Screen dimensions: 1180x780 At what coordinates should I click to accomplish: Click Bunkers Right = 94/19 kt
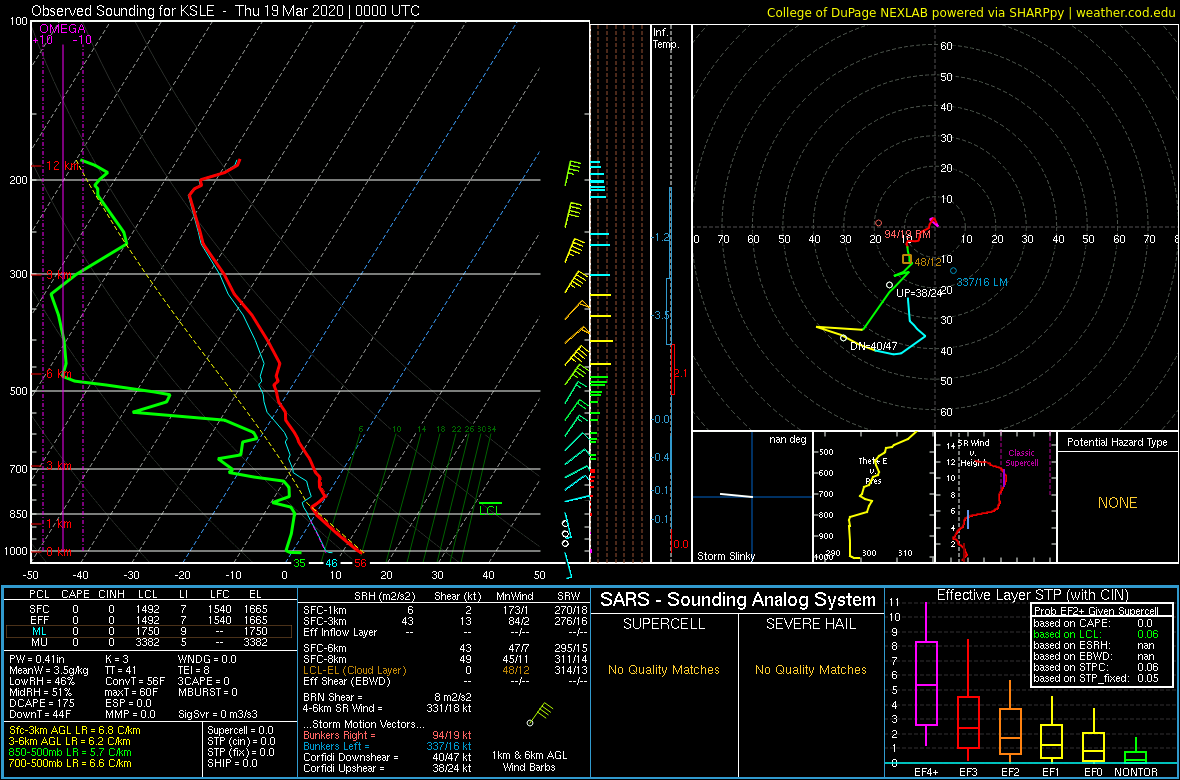[x=387, y=734]
